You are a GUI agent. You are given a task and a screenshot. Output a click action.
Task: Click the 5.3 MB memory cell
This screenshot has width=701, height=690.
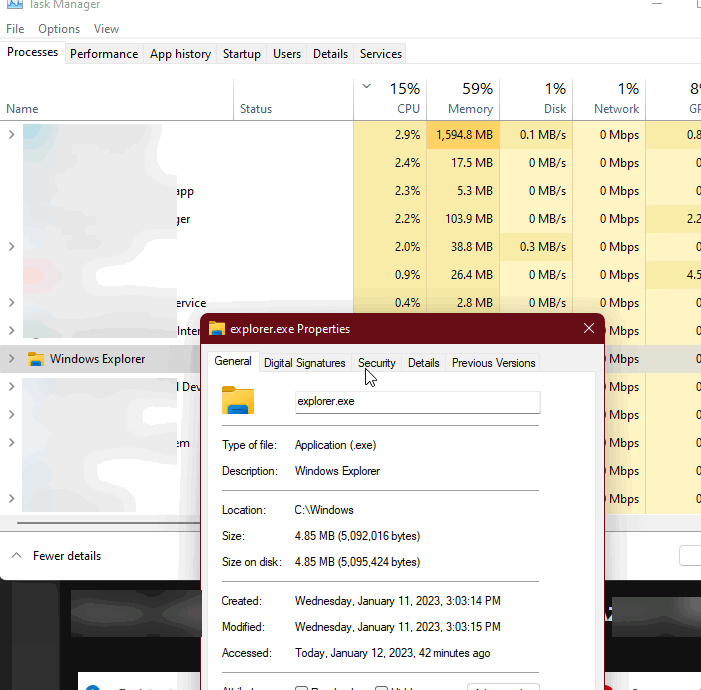[x=463, y=191]
